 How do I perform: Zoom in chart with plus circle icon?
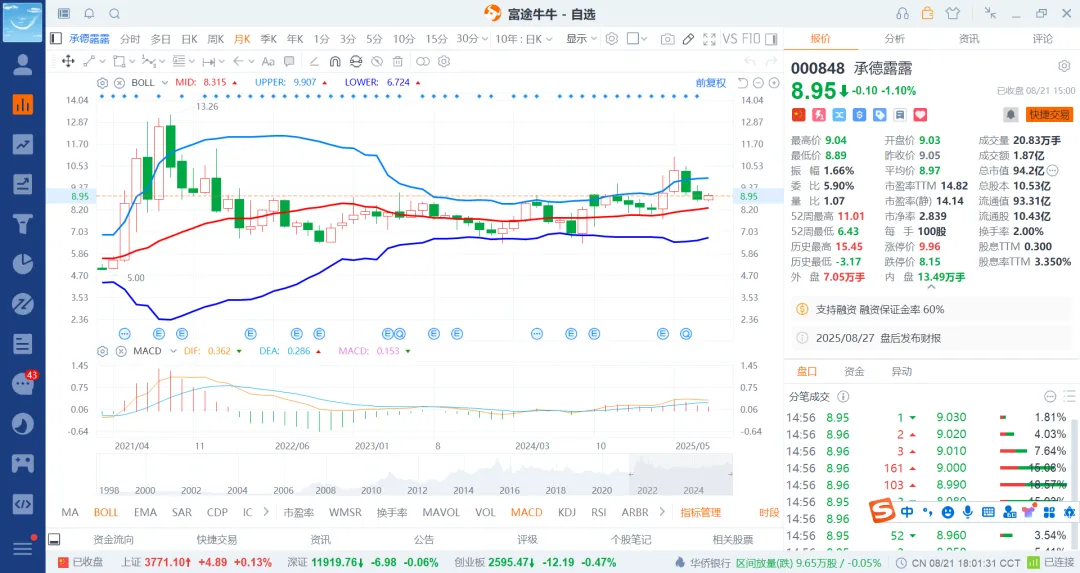coord(774,83)
